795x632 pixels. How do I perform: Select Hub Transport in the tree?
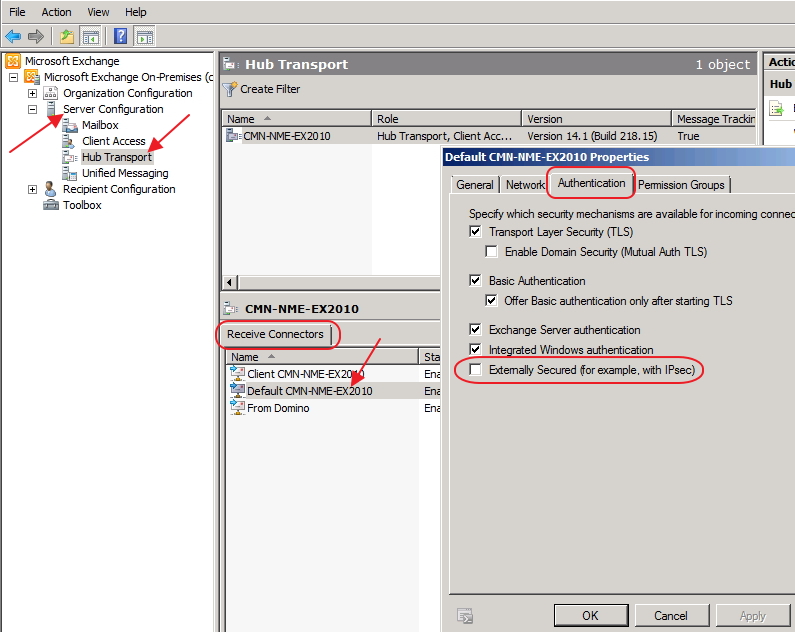point(117,157)
